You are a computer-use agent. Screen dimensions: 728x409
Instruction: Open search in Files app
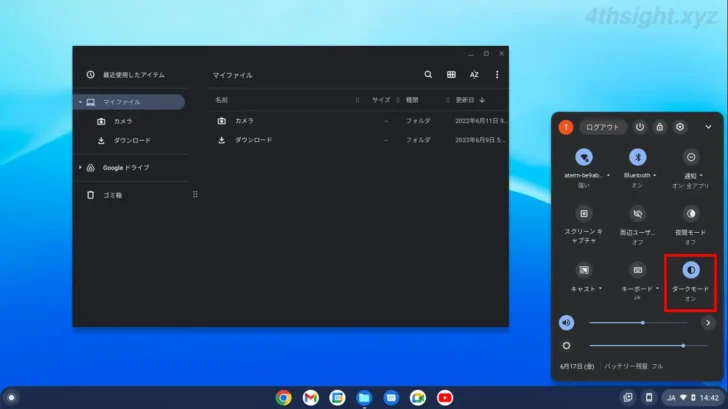[x=428, y=75]
